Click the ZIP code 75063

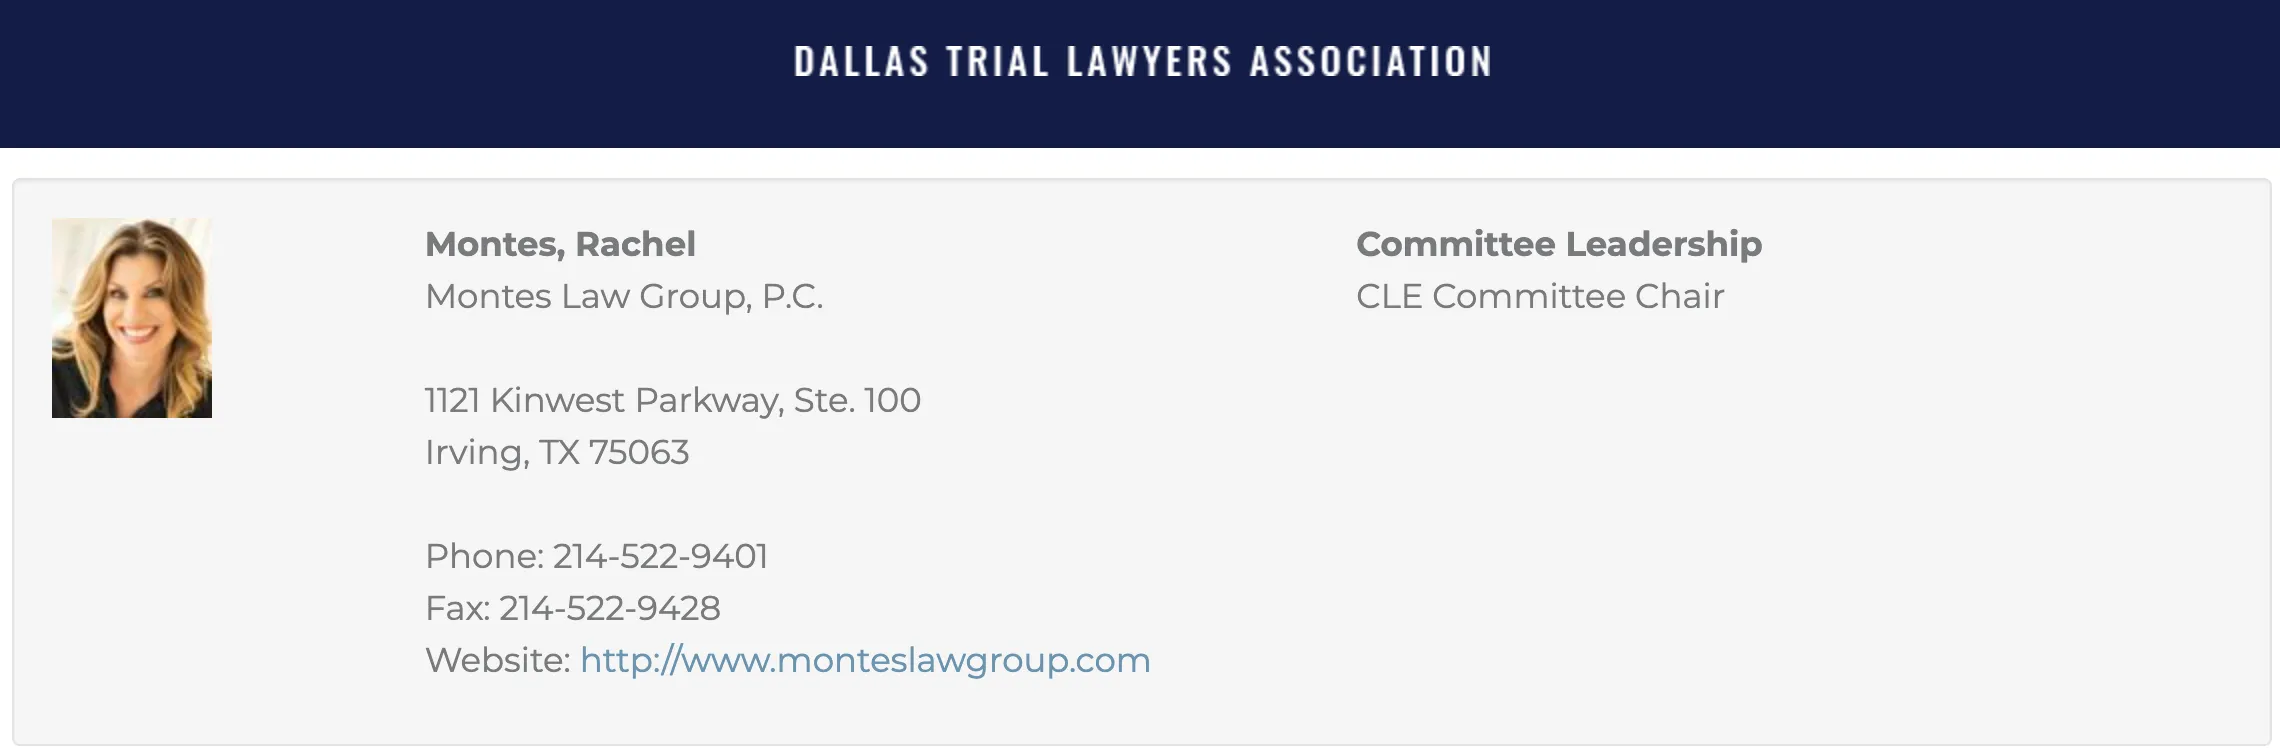point(639,453)
